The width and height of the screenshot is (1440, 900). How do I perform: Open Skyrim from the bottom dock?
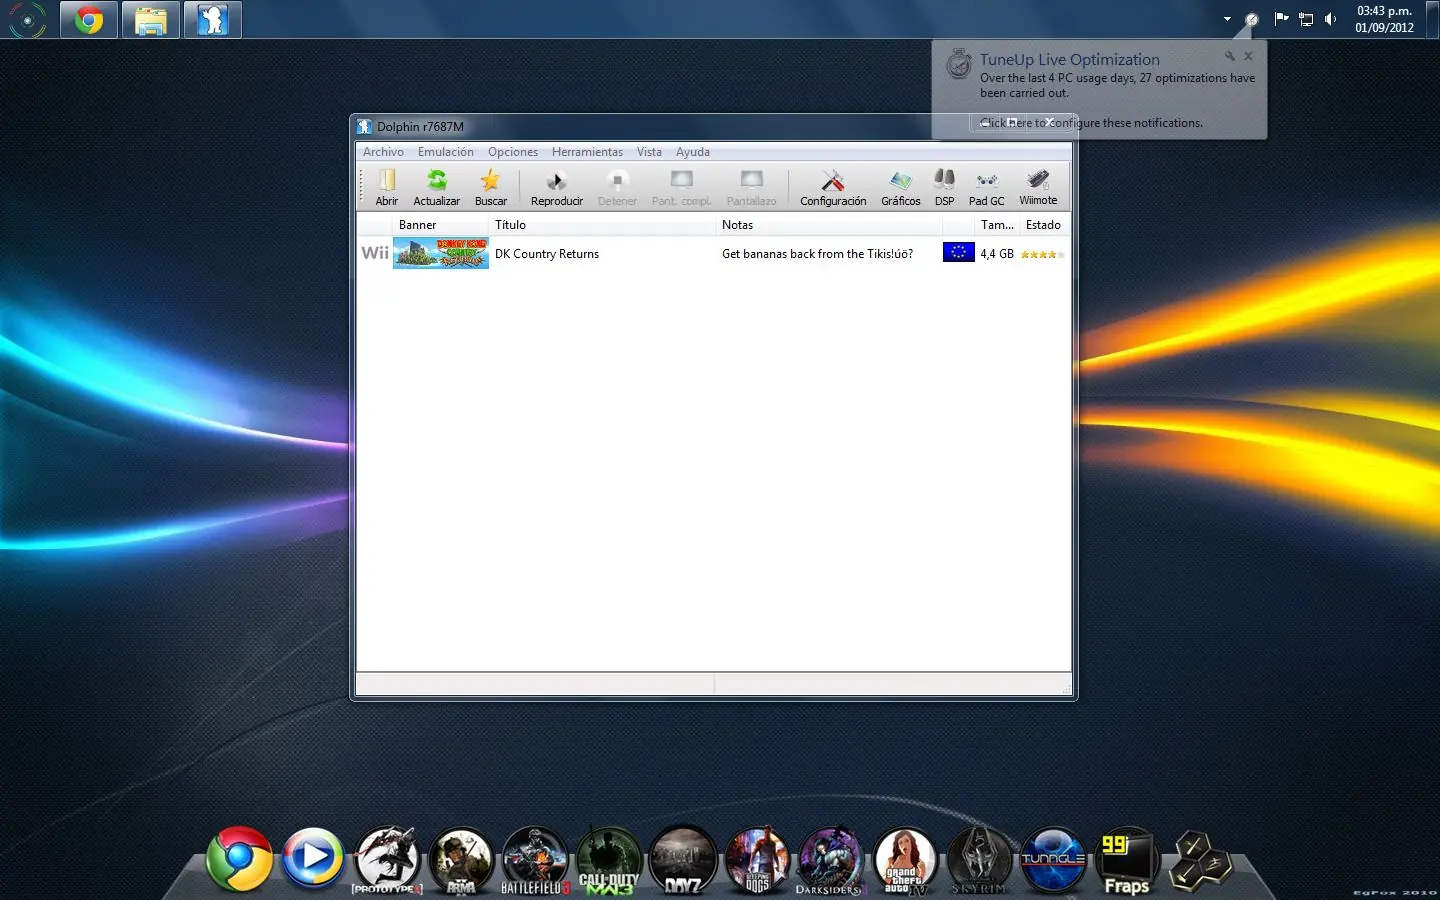pyautogui.click(x=978, y=861)
